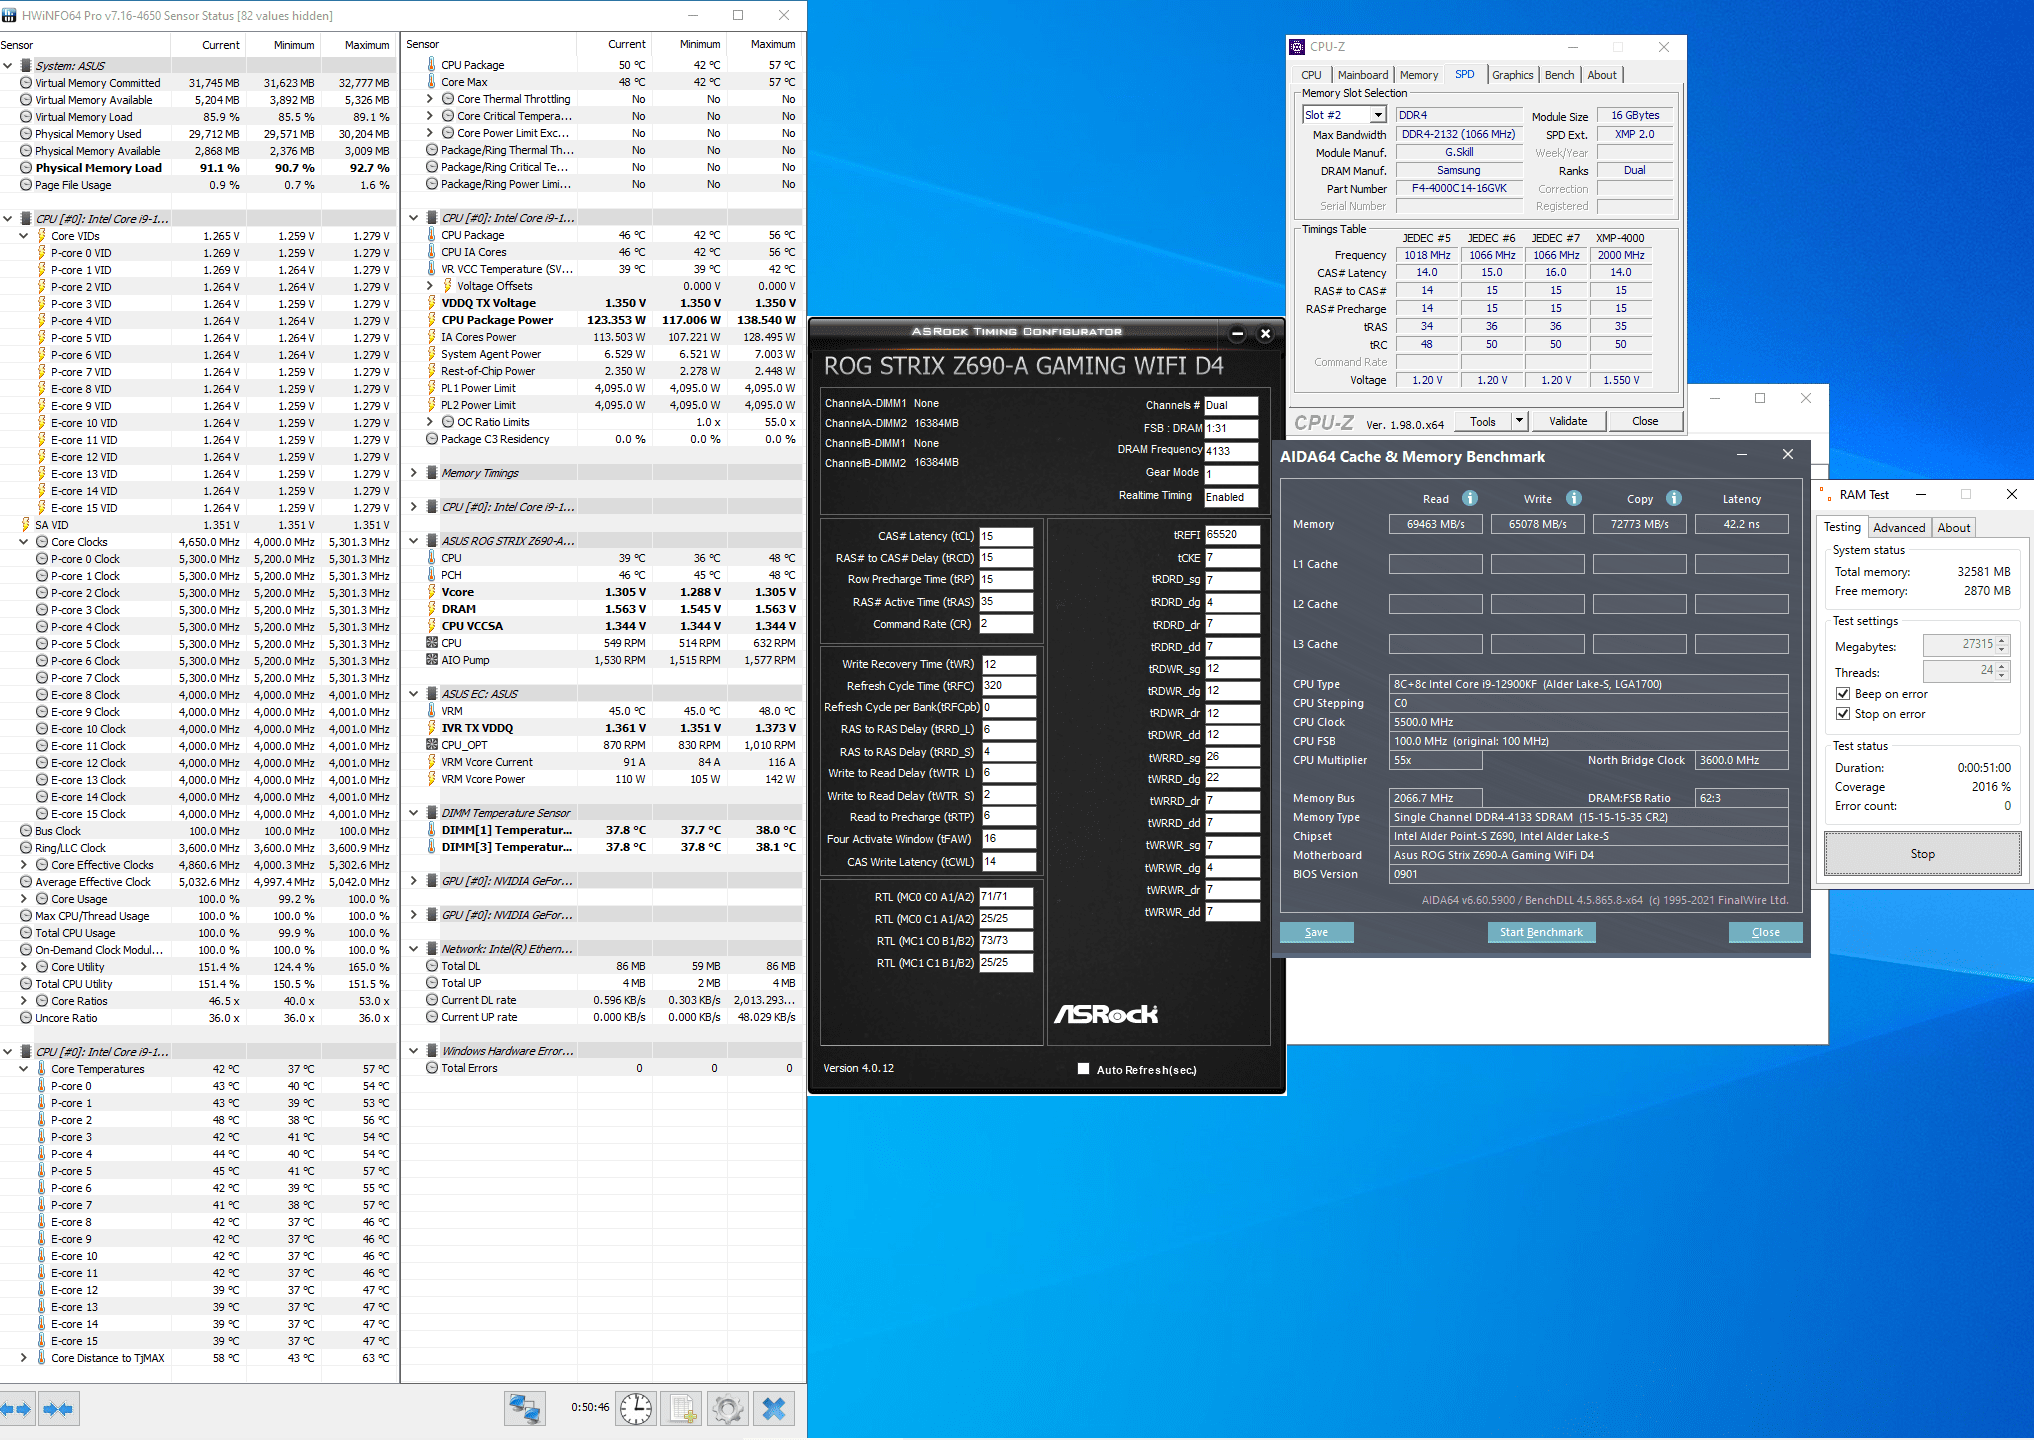Viewport: 2034px width, 1440px height.
Task: Click the CPU_OPT fan icon
Action: pyautogui.click(x=432, y=745)
